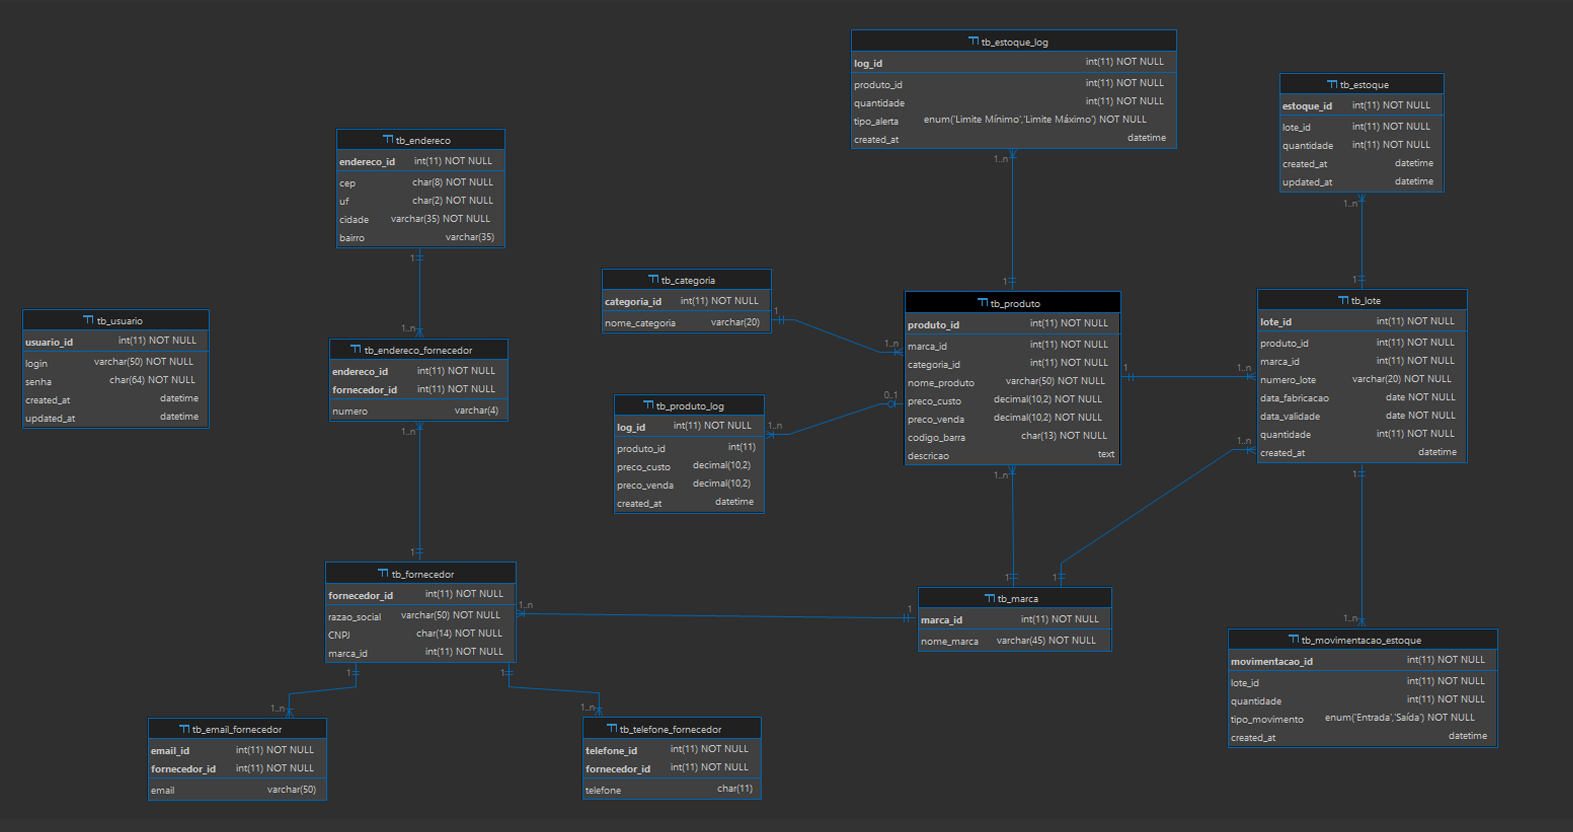Select the uf column row

click(x=420, y=201)
